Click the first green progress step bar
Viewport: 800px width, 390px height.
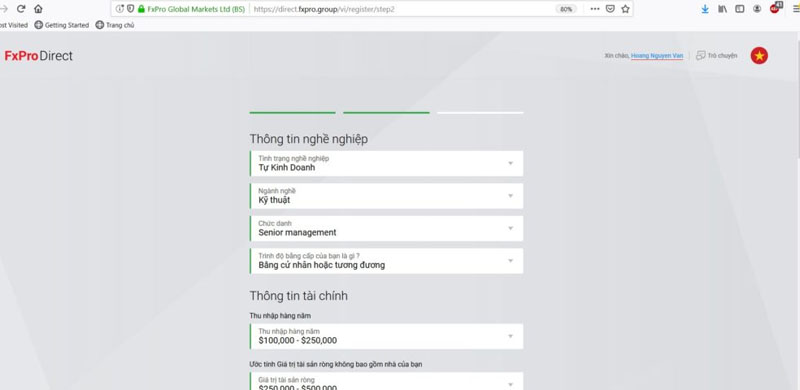click(x=292, y=112)
